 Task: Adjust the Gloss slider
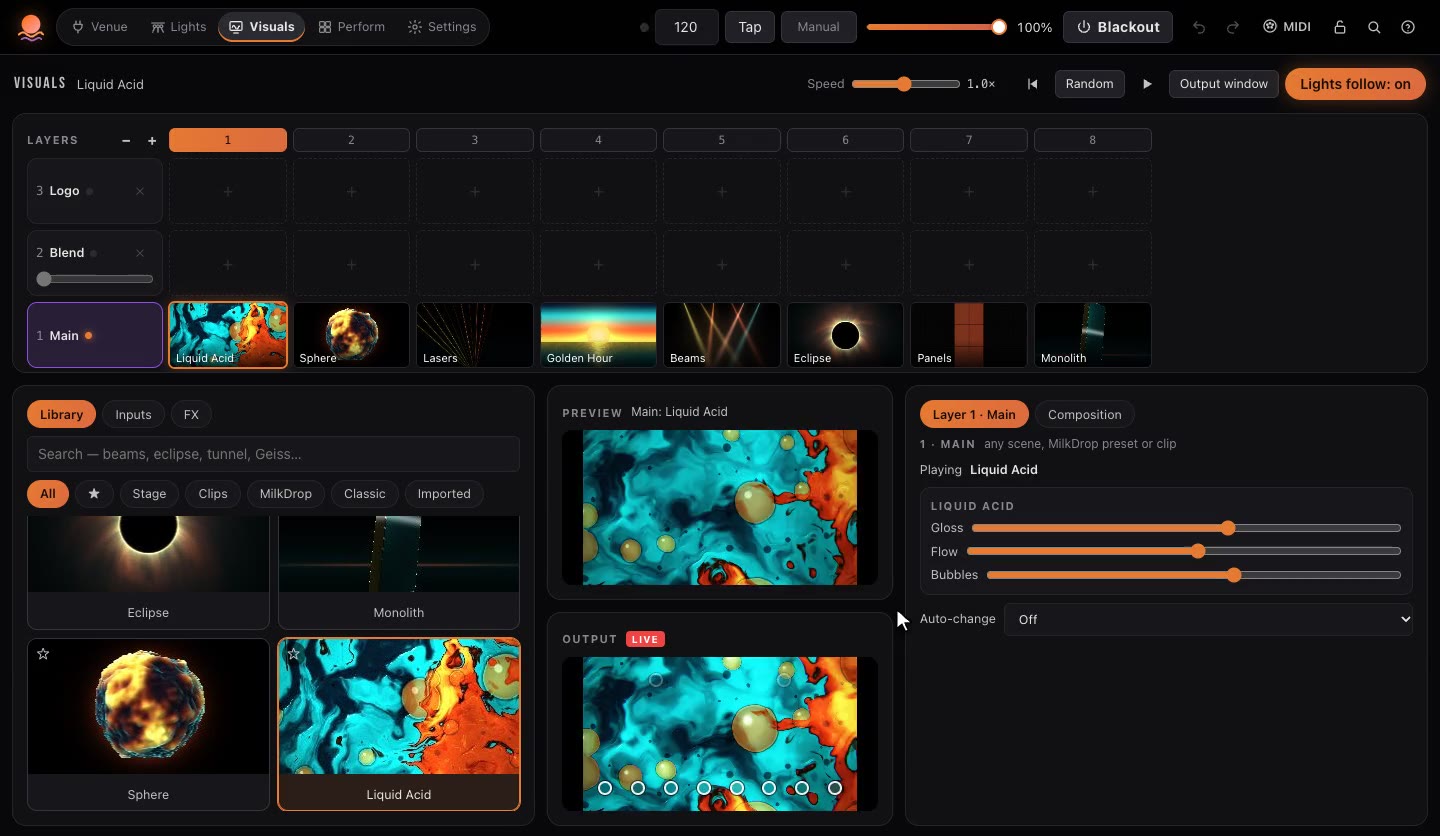tap(1186, 528)
